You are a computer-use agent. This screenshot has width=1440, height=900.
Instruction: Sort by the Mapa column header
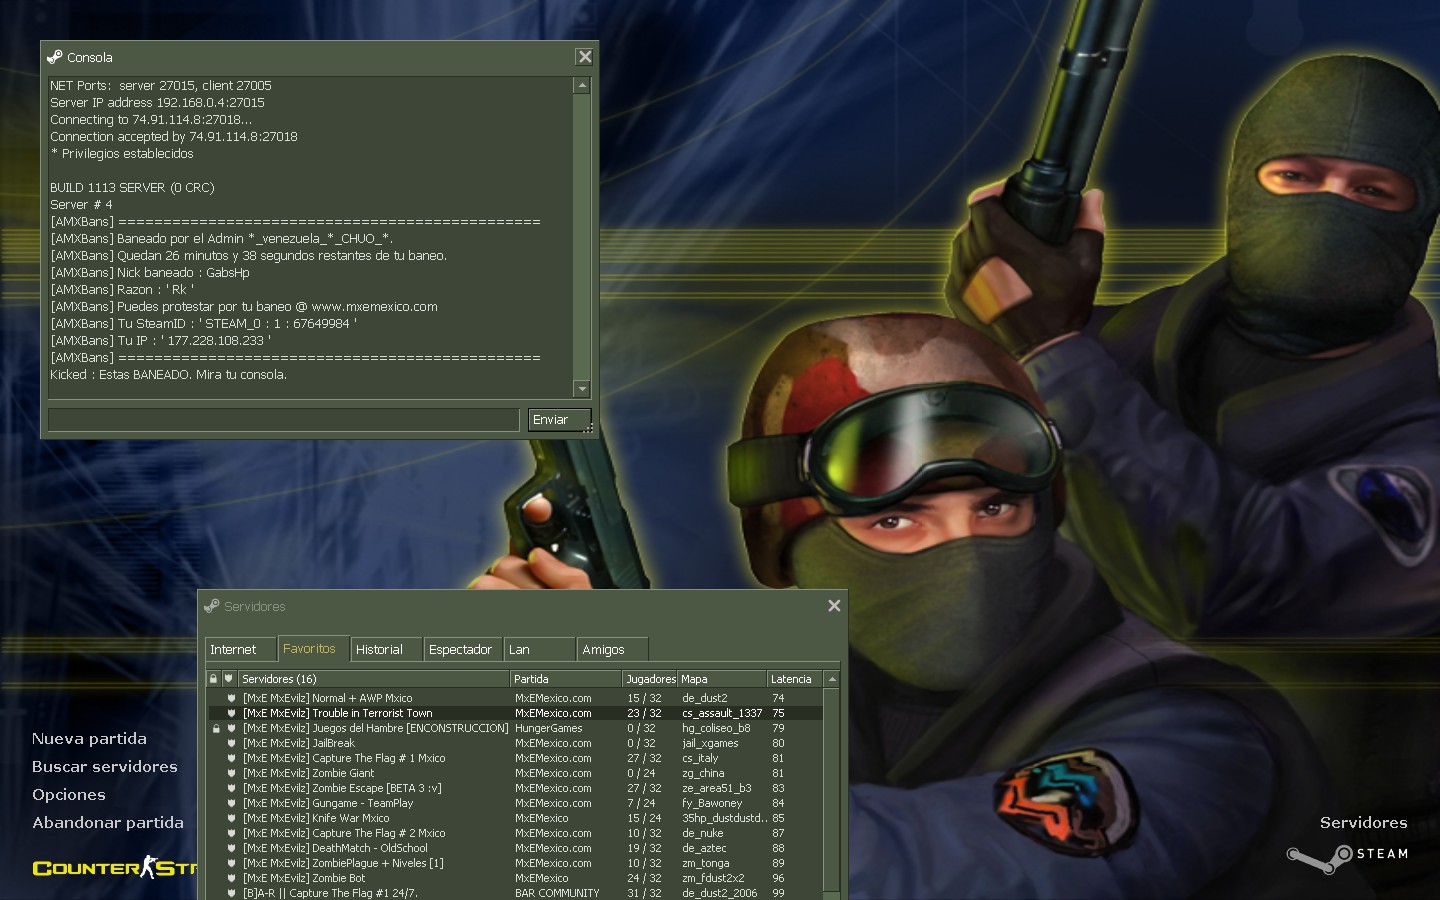click(x=722, y=679)
